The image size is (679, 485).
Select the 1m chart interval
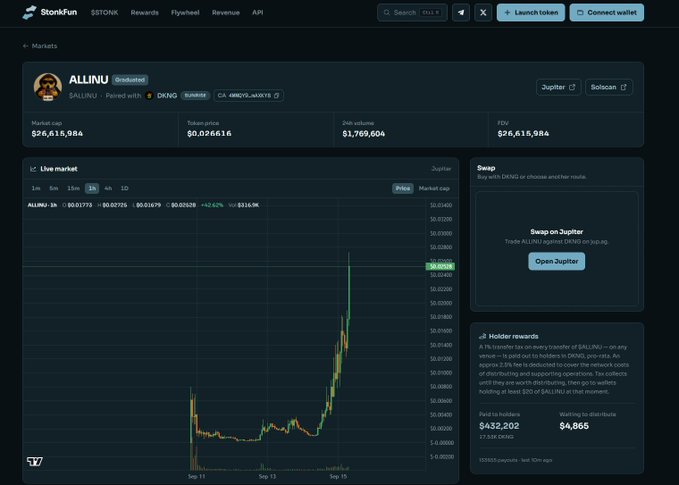[36, 188]
